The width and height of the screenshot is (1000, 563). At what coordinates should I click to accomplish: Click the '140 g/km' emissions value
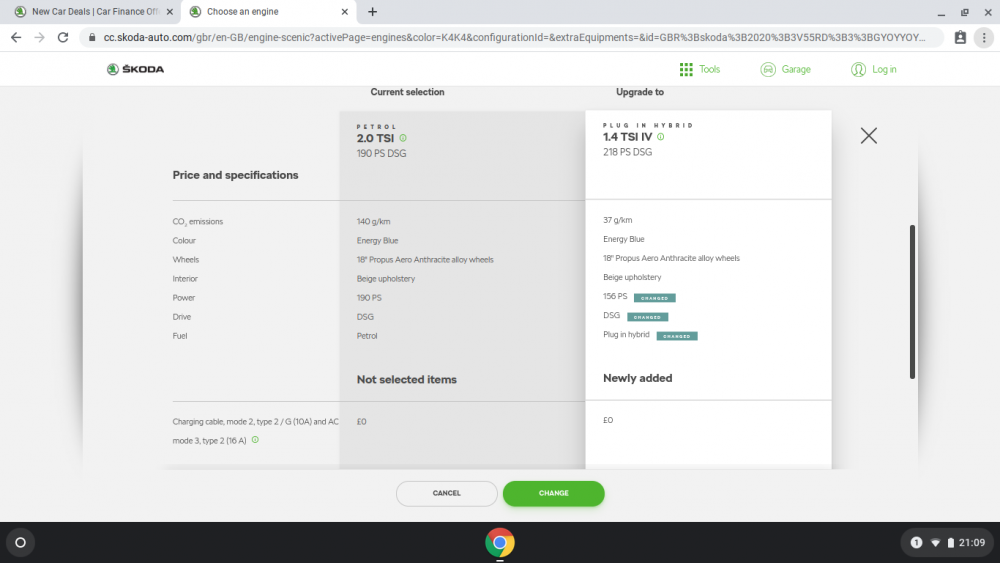[x=373, y=221]
